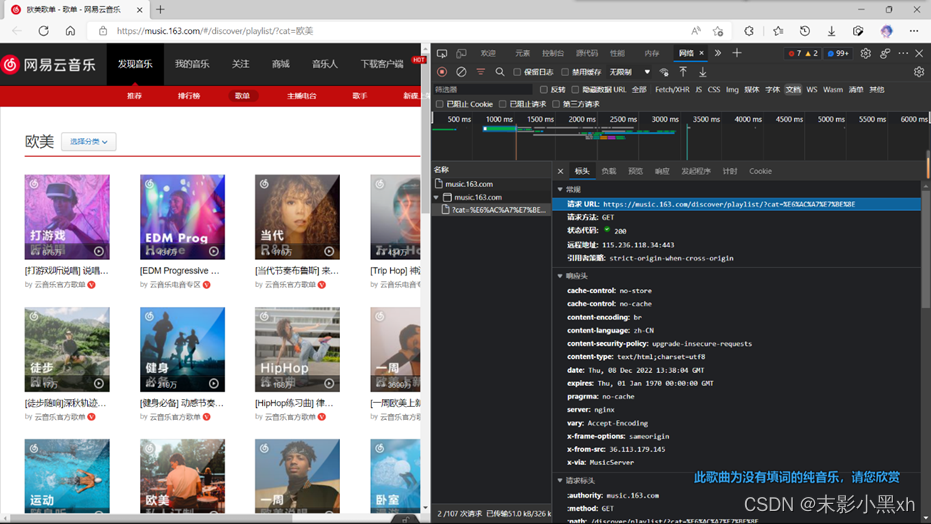
Task: Close the request details pane with X
Action: [x=560, y=171]
